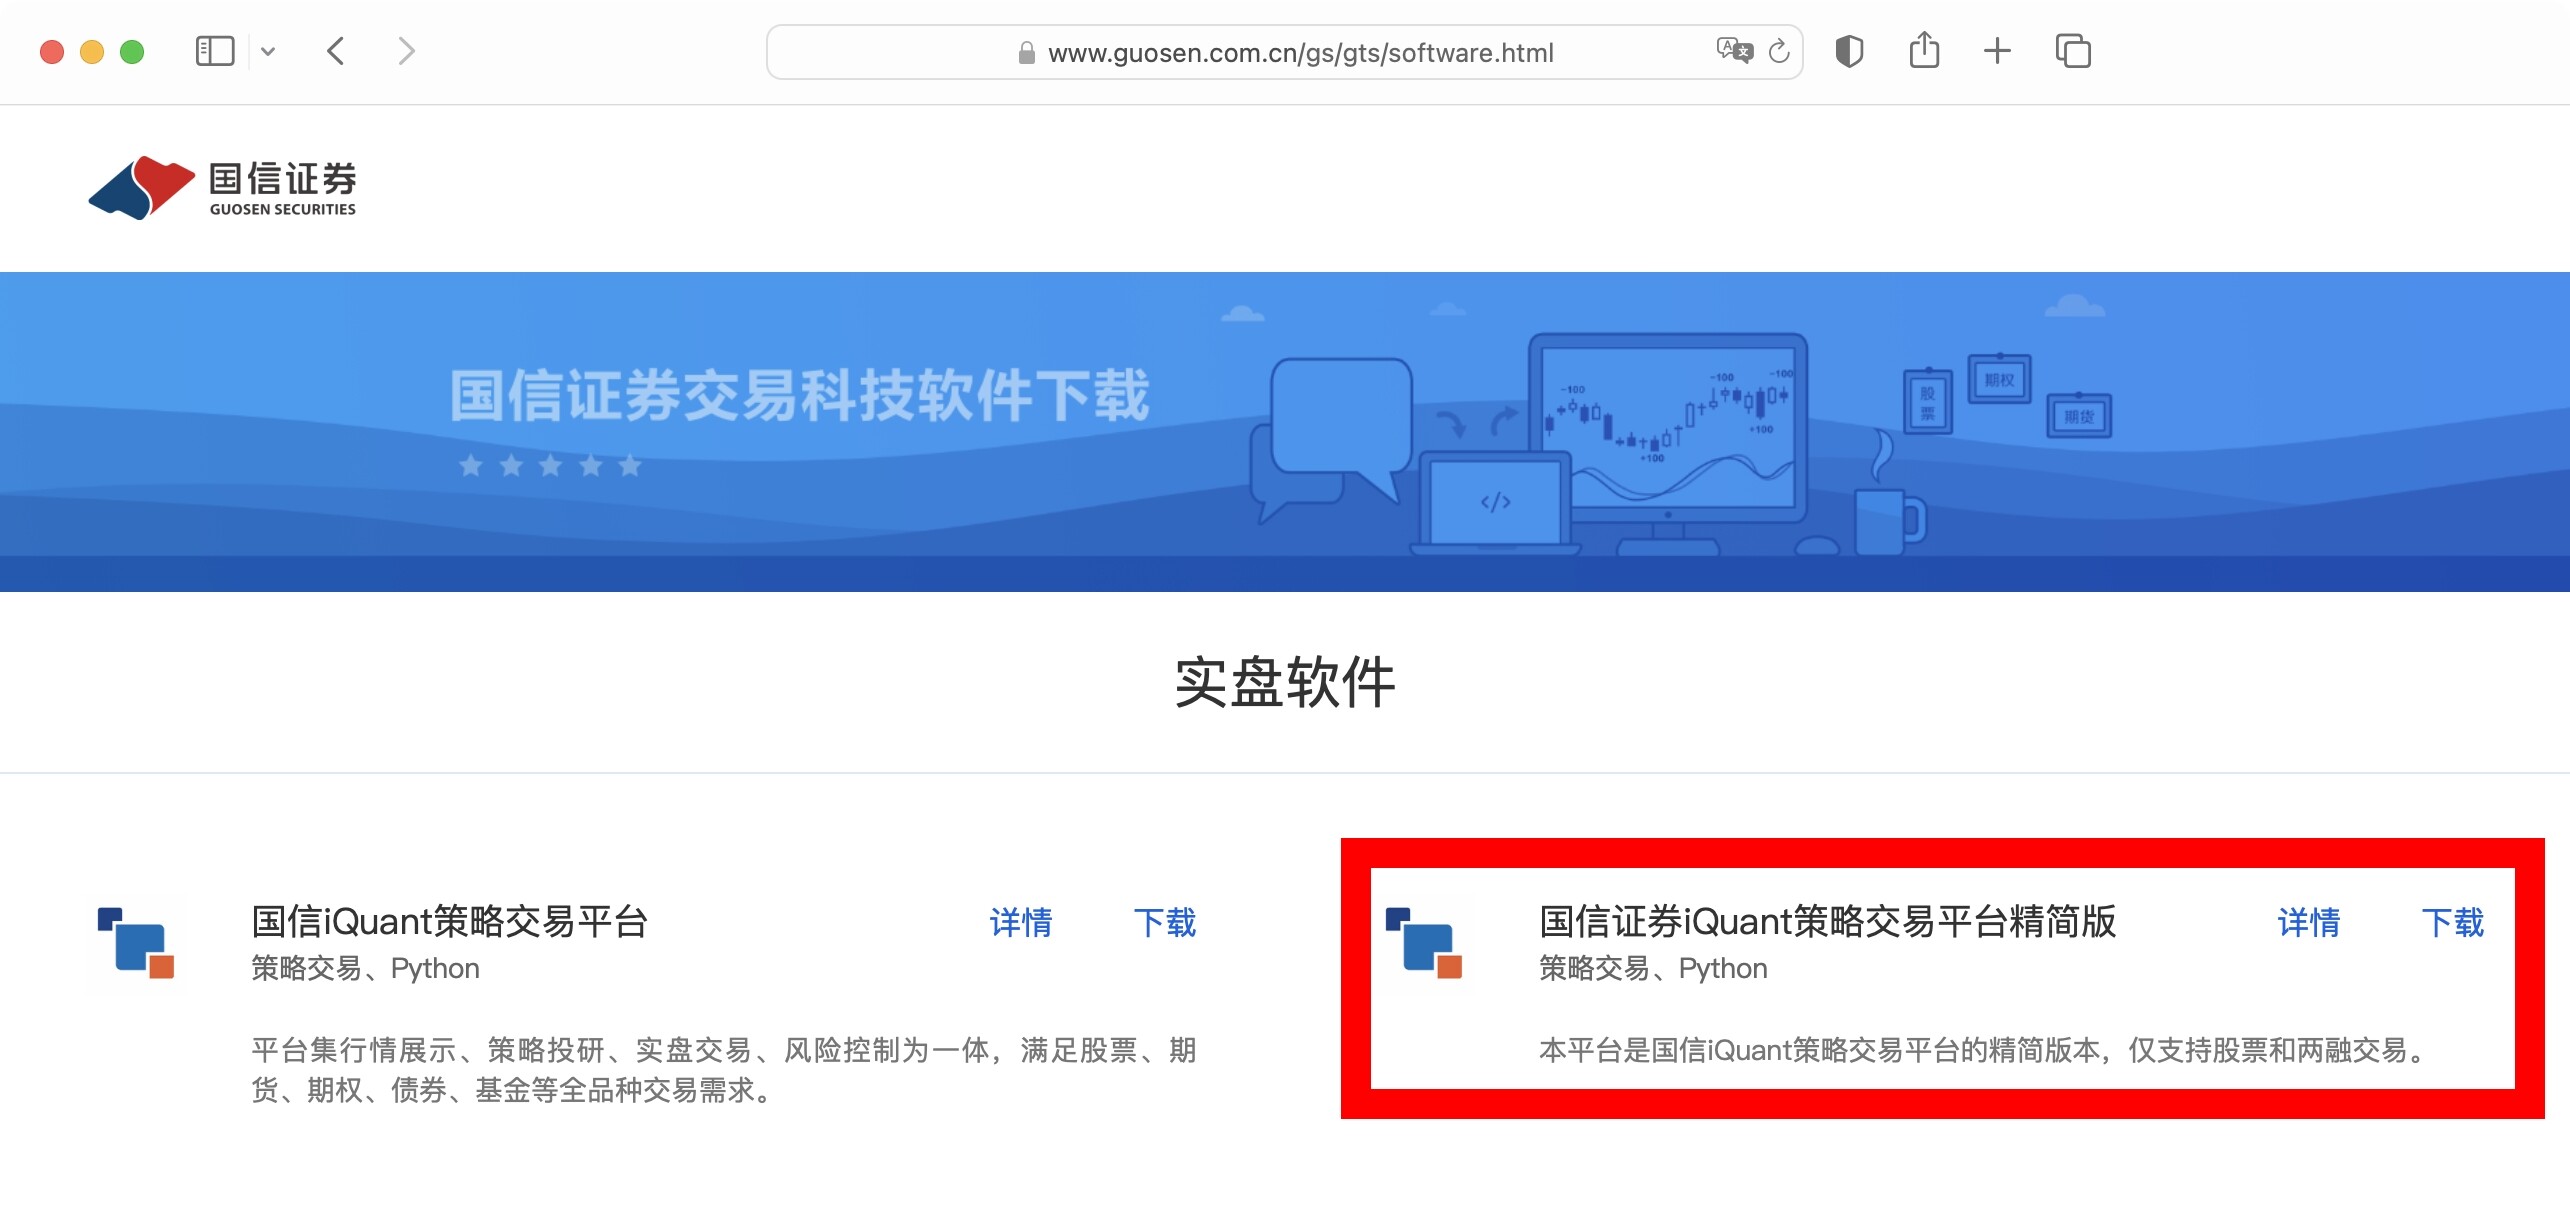Screen dimensions: 2570x1214
Task: Click the Privacy Report shield icon
Action: coord(1849,50)
